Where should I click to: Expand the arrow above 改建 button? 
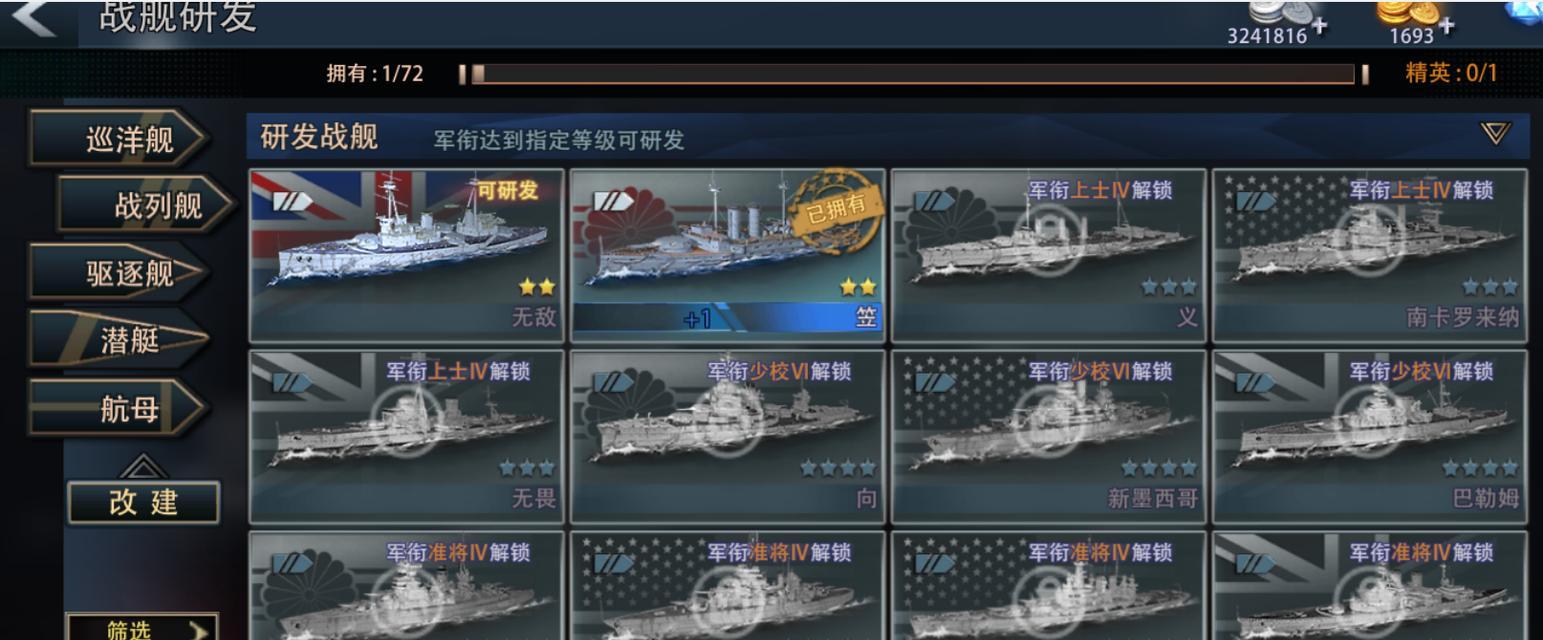[x=143, y=467]
